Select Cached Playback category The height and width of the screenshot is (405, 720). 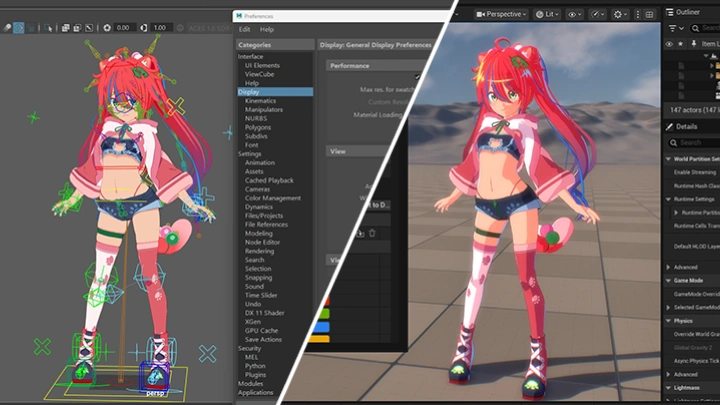pyautogui.click(x=269, y=180)
